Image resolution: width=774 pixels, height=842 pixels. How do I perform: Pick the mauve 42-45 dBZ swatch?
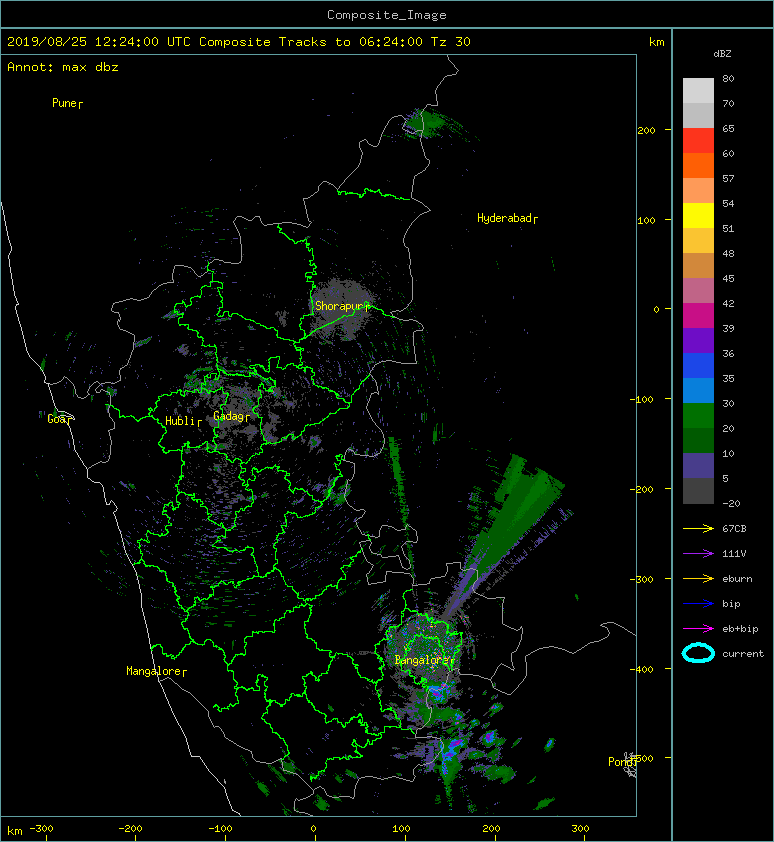click(x=698, y=291)
